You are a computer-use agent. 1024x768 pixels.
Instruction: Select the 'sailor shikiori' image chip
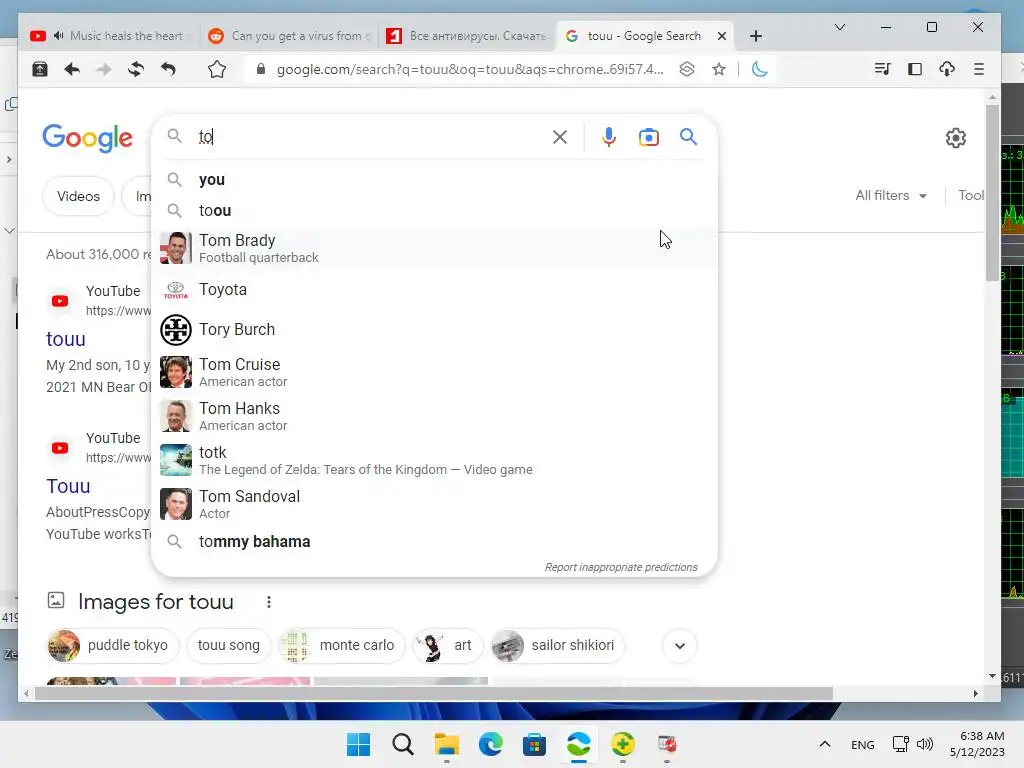click(x=557, y=645)
